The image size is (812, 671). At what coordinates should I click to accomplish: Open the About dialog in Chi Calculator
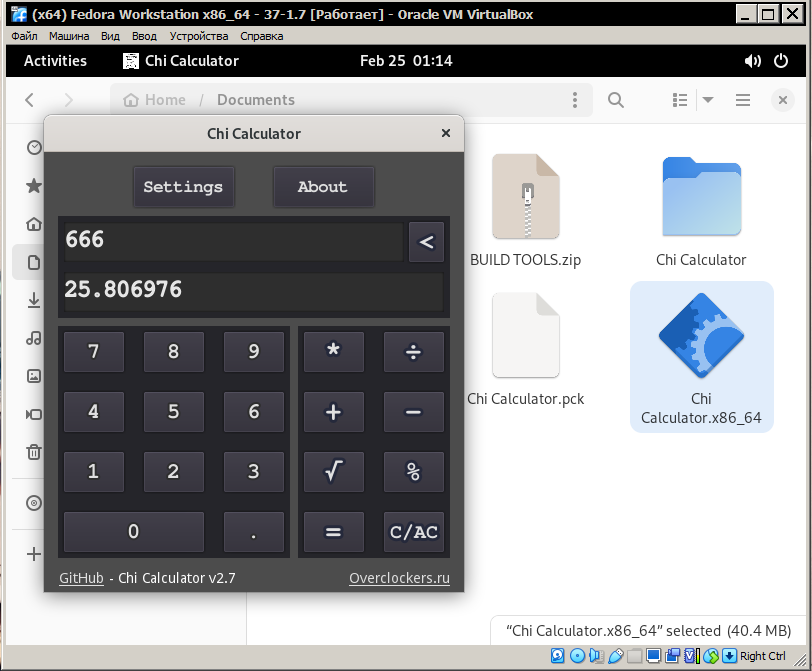pos(323,187)
